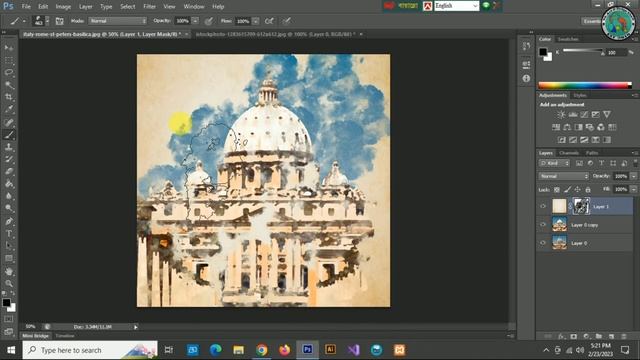Viewport: 640px width, 360px height.
Task: Open layer Opacity dropdown arrow
Action: (x=633, y=176)
